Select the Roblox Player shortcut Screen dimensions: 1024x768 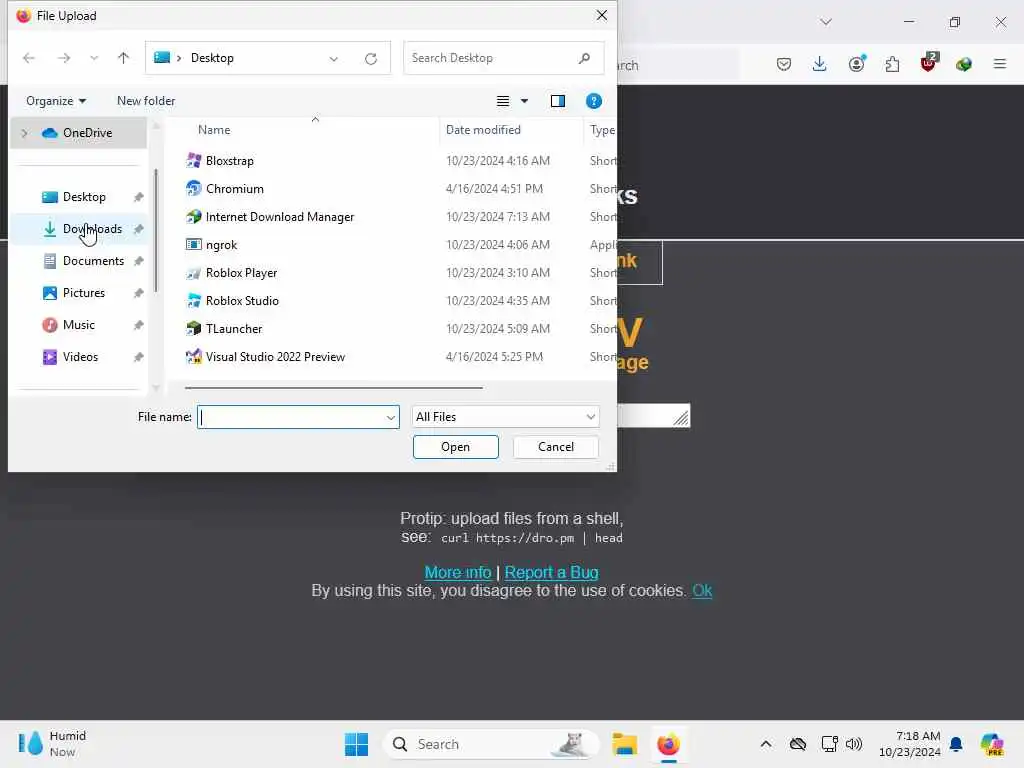pos(241,273)
